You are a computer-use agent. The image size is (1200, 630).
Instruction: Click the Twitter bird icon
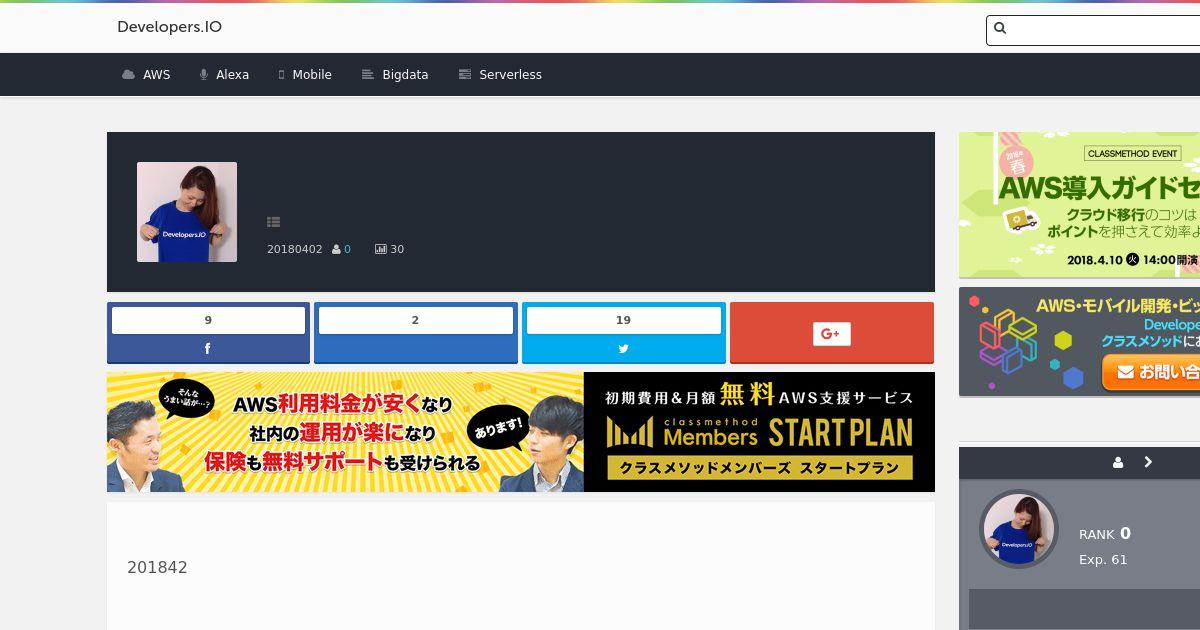click(623, 349)
